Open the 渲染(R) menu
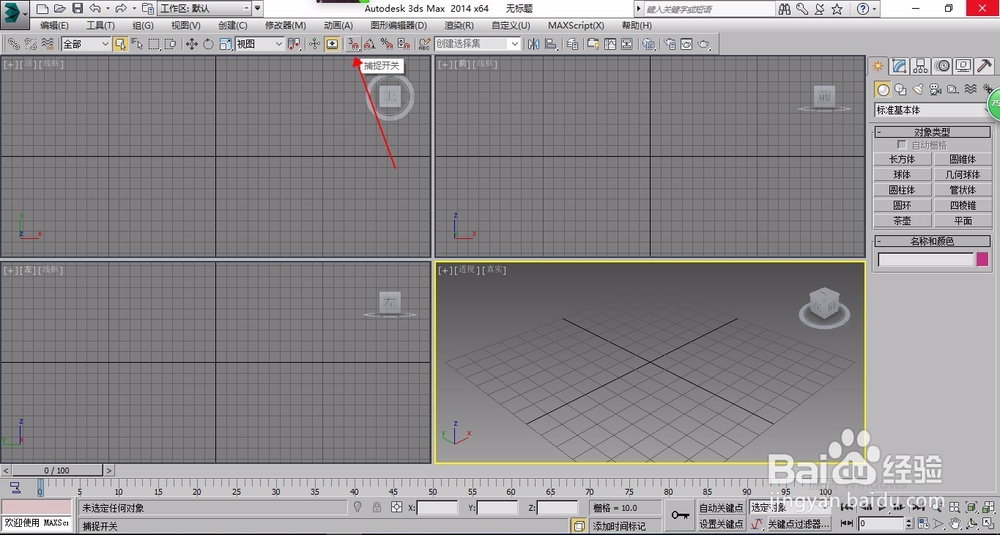Screen dimensions: 1000x535 [x=459, y=26]
